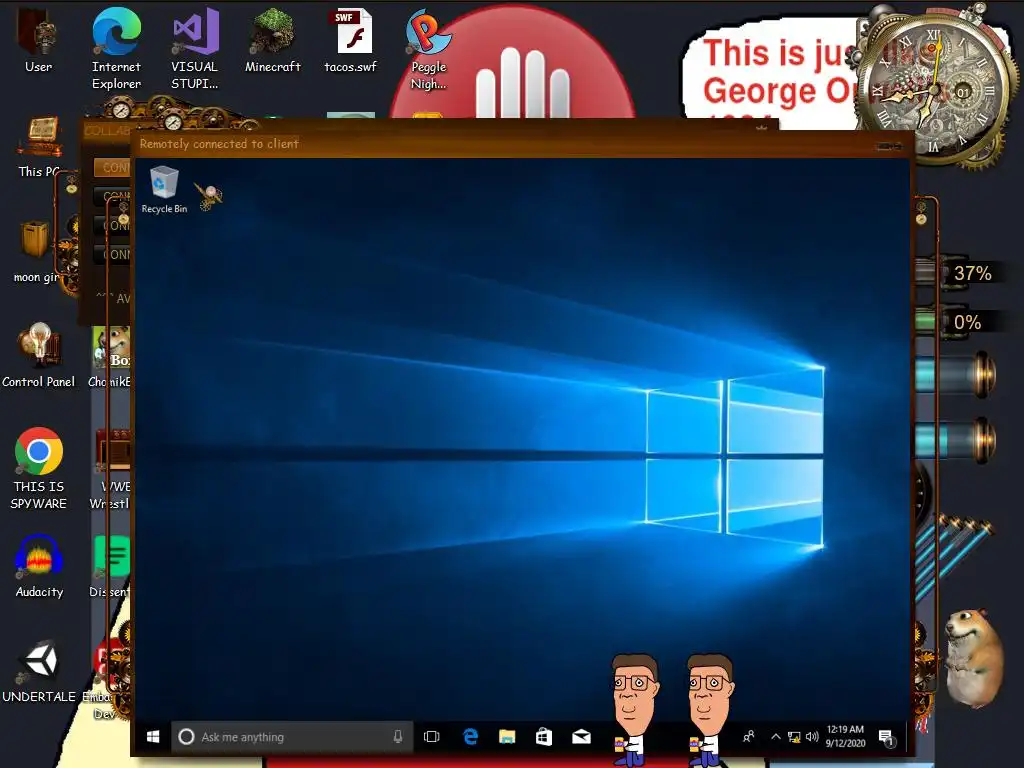This screenshot has width=1024, height=768.
Task: Activate the Cortana microphone icon
Action: (398, 737)
